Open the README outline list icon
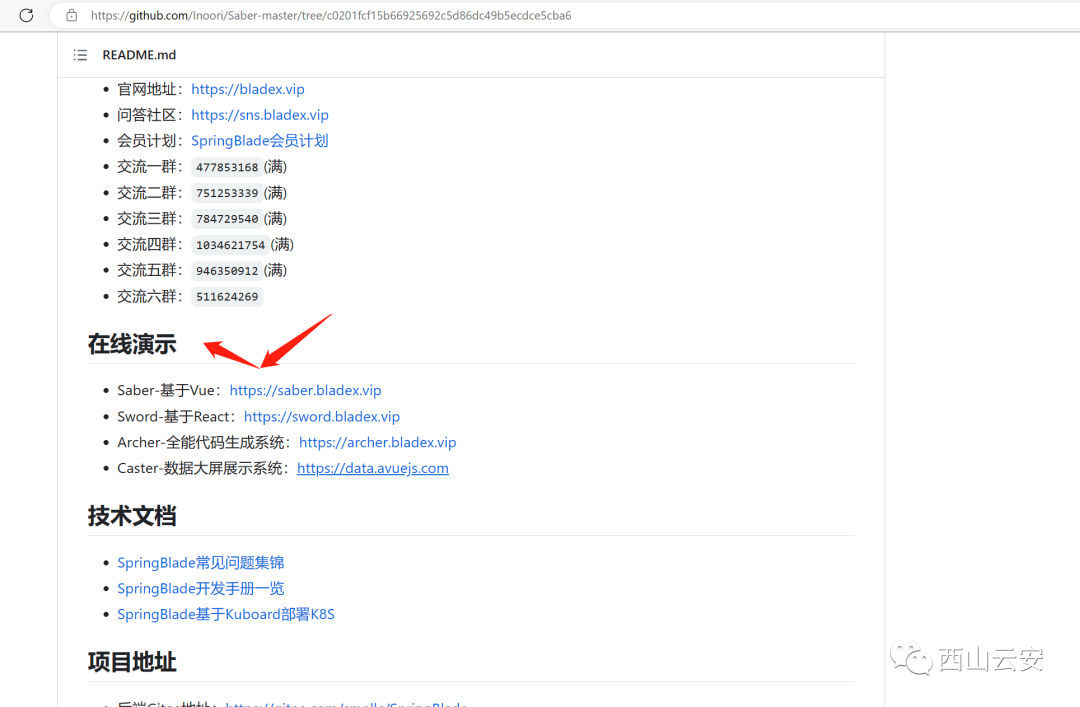 click(81, 55)
